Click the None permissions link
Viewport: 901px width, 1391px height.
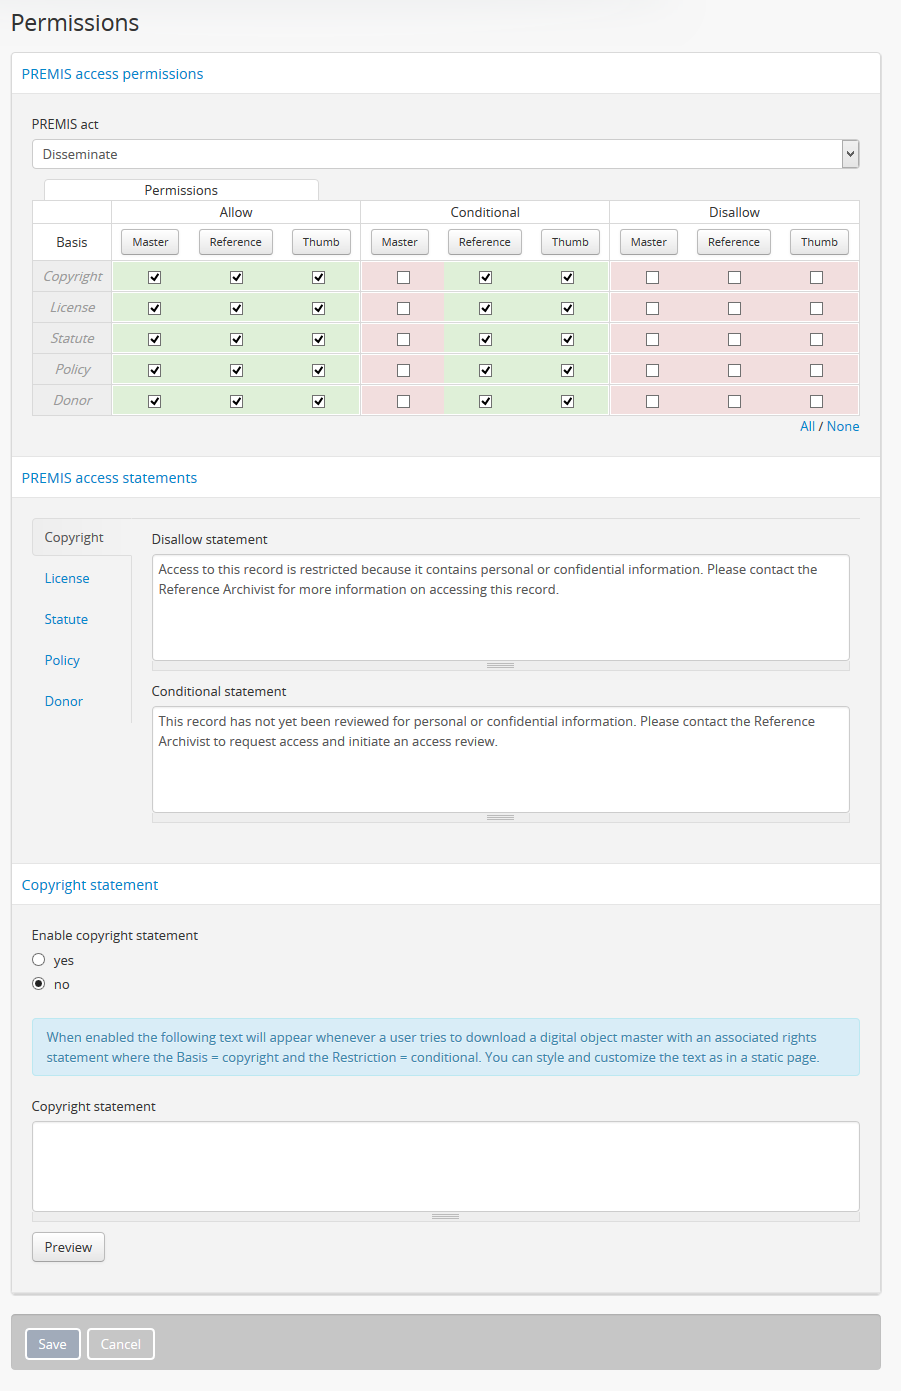pos(843,426)
